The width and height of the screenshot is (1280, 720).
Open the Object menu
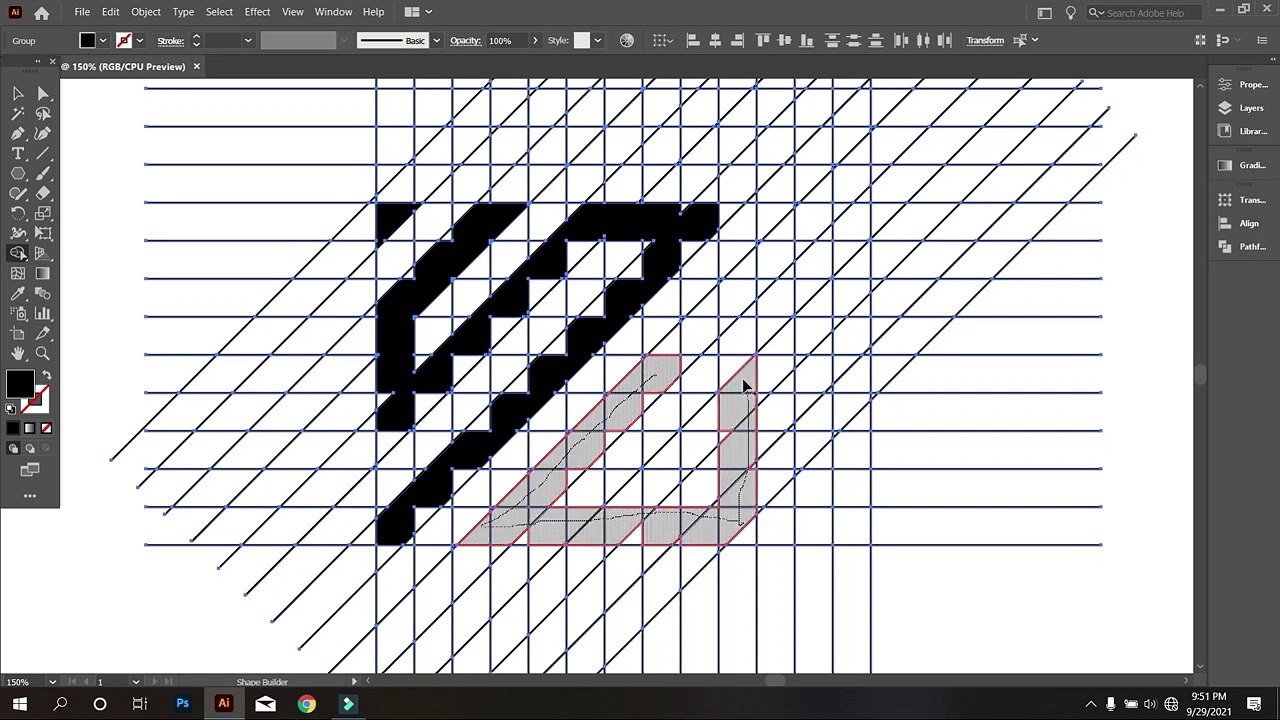tap(146, 12)
